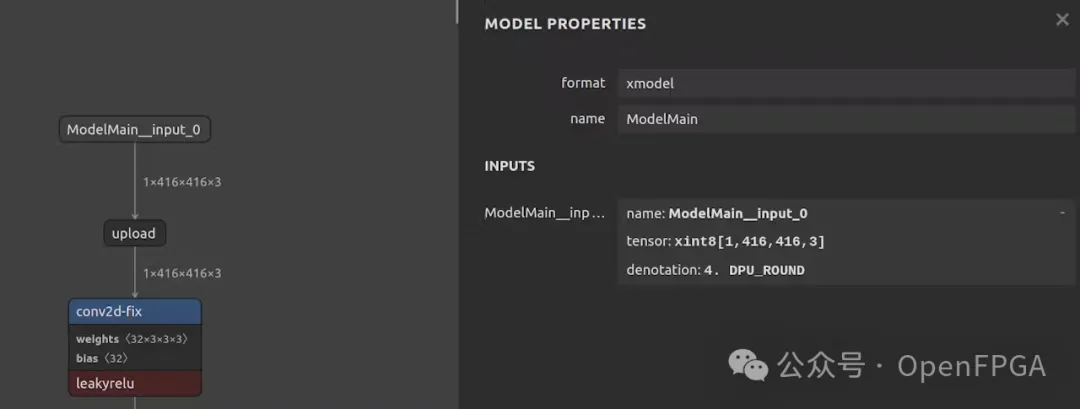This screenshot has height=409, width=1080.
Task: Click the conv2d-fix node header
Action: (135, 312)
